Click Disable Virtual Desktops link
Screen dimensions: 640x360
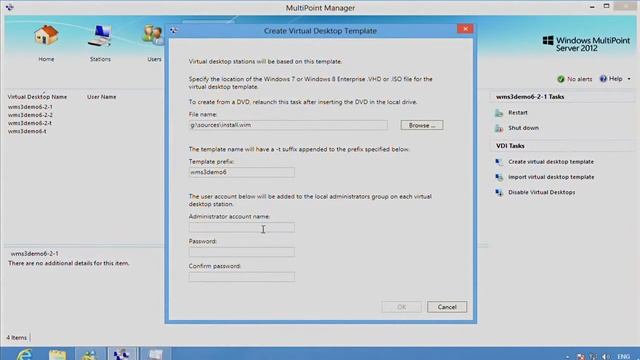[542, 192]
